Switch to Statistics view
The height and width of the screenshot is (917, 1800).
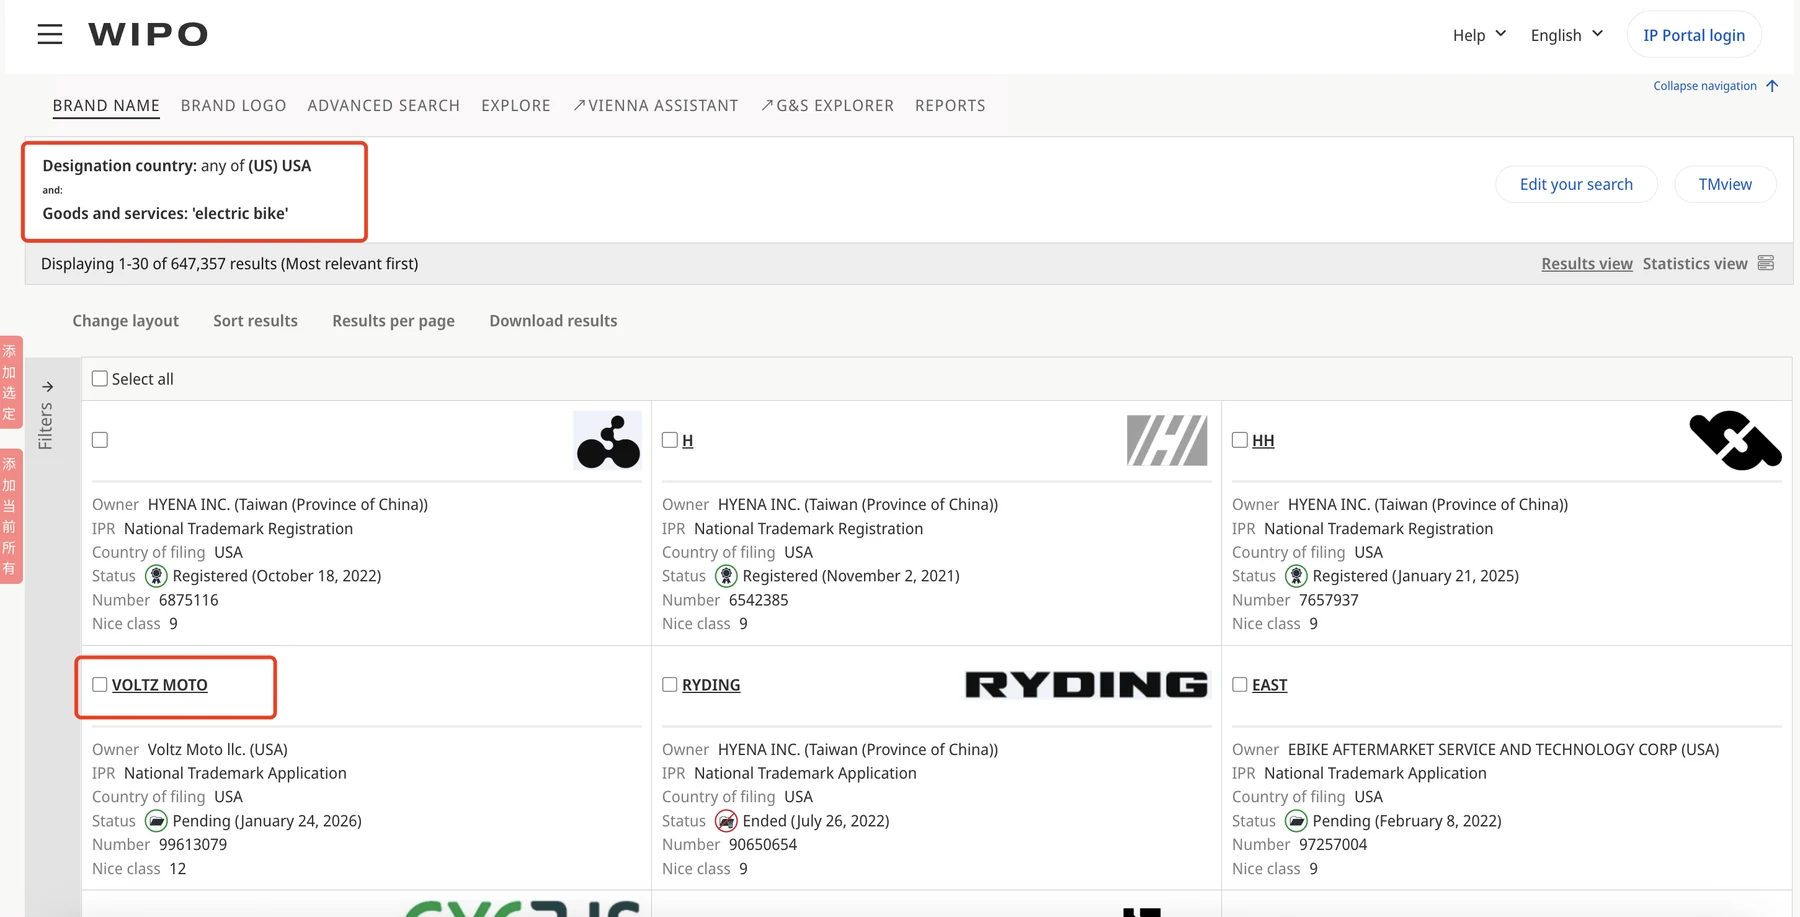pos(1695,264)
